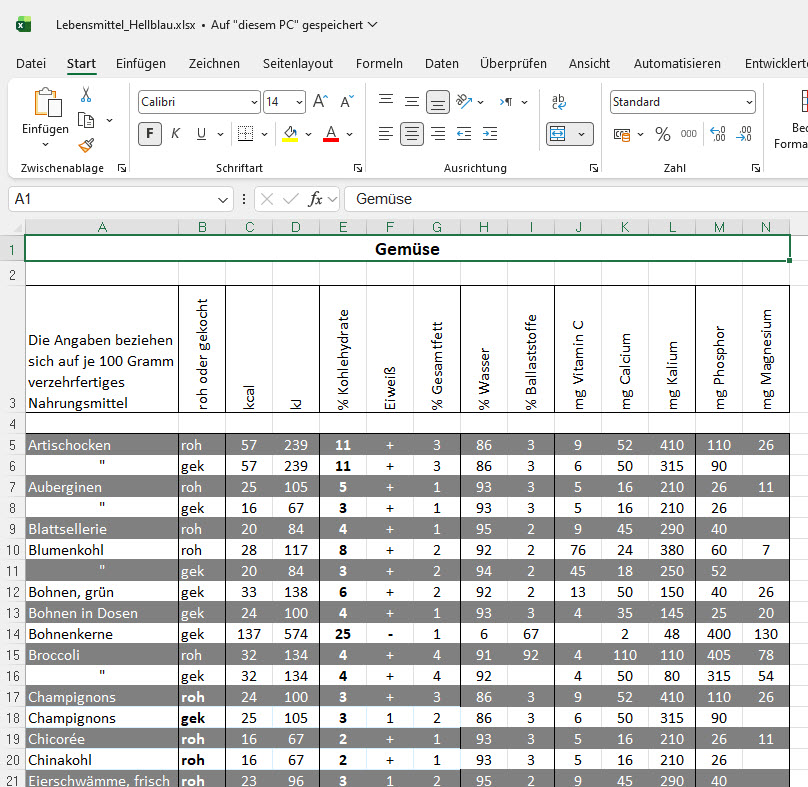808x787 pixels.
Task: Switch to the Seitenlayout tab
Action: [x=297, y=63]
